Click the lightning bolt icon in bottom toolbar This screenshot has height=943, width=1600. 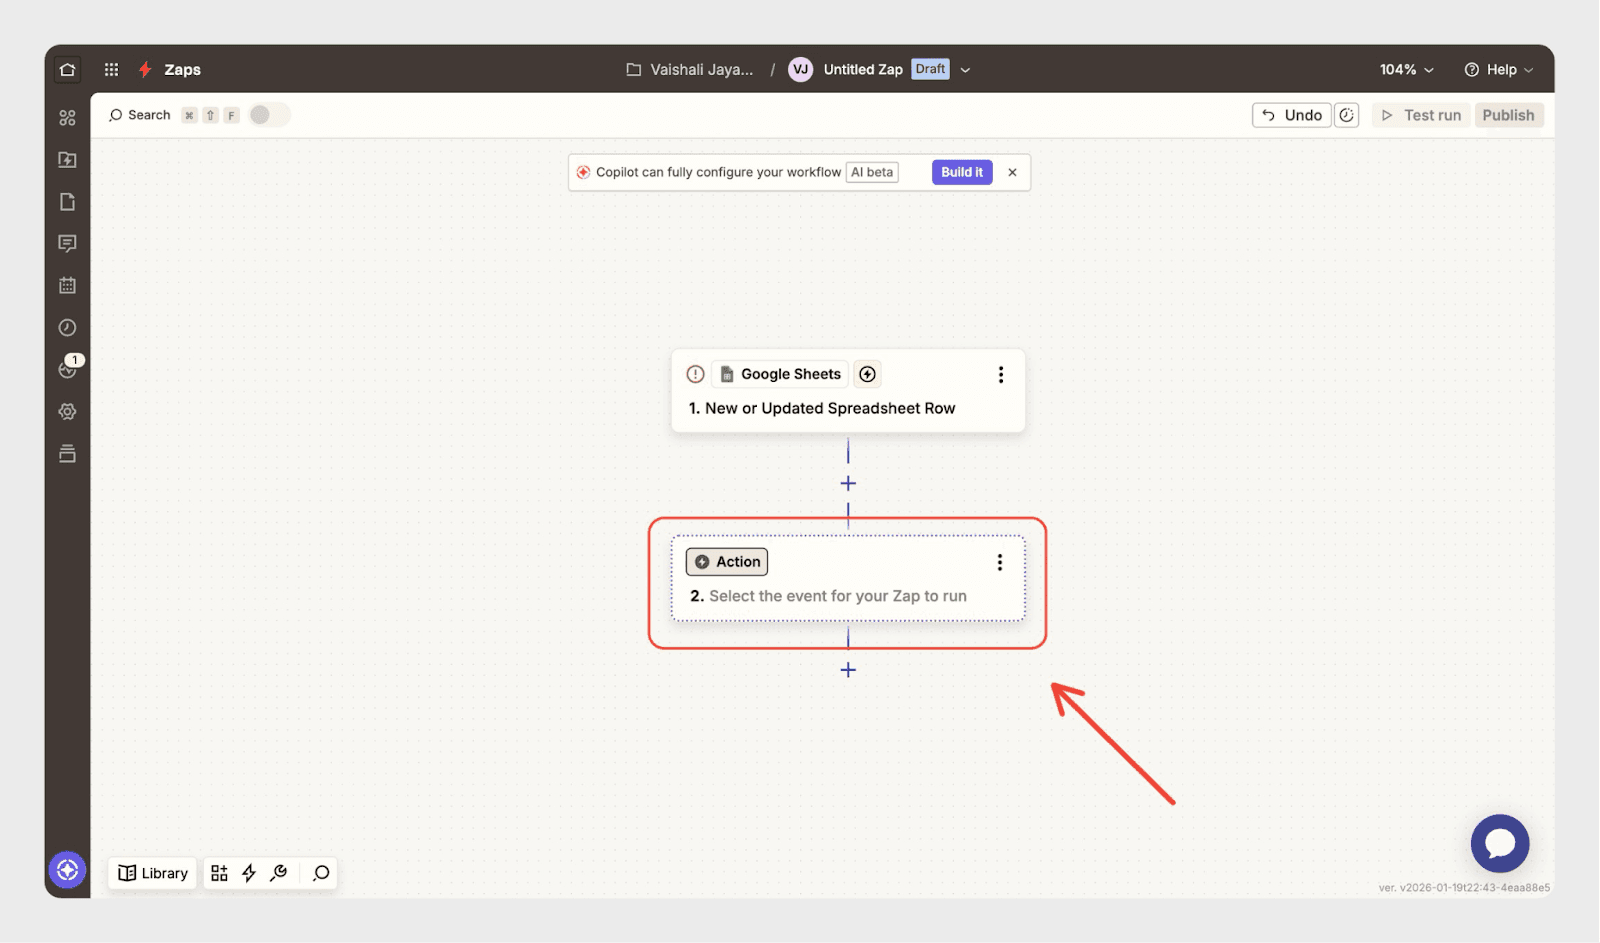(249, 873)
